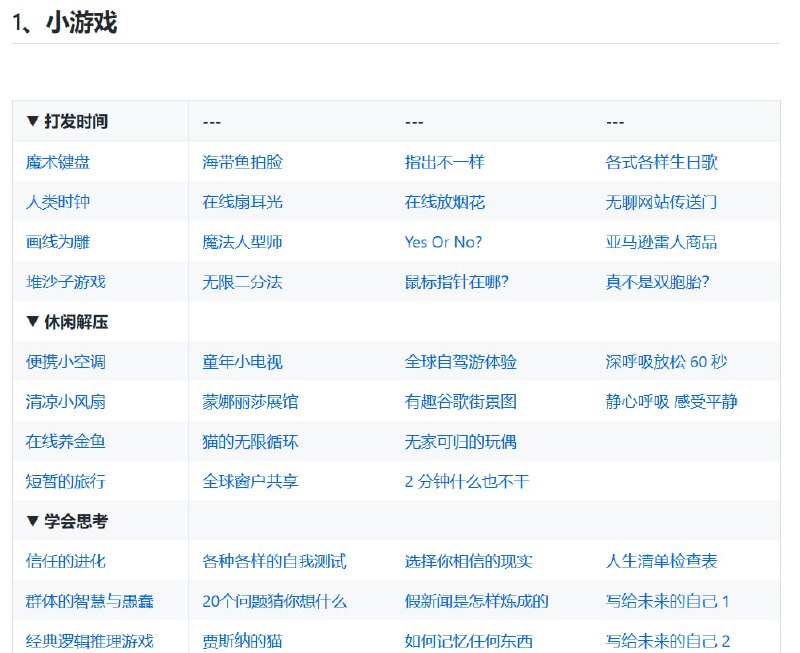Open the 便携小空调 link
The height and width of the screenshot is (653, 800).
pos(55,362)
